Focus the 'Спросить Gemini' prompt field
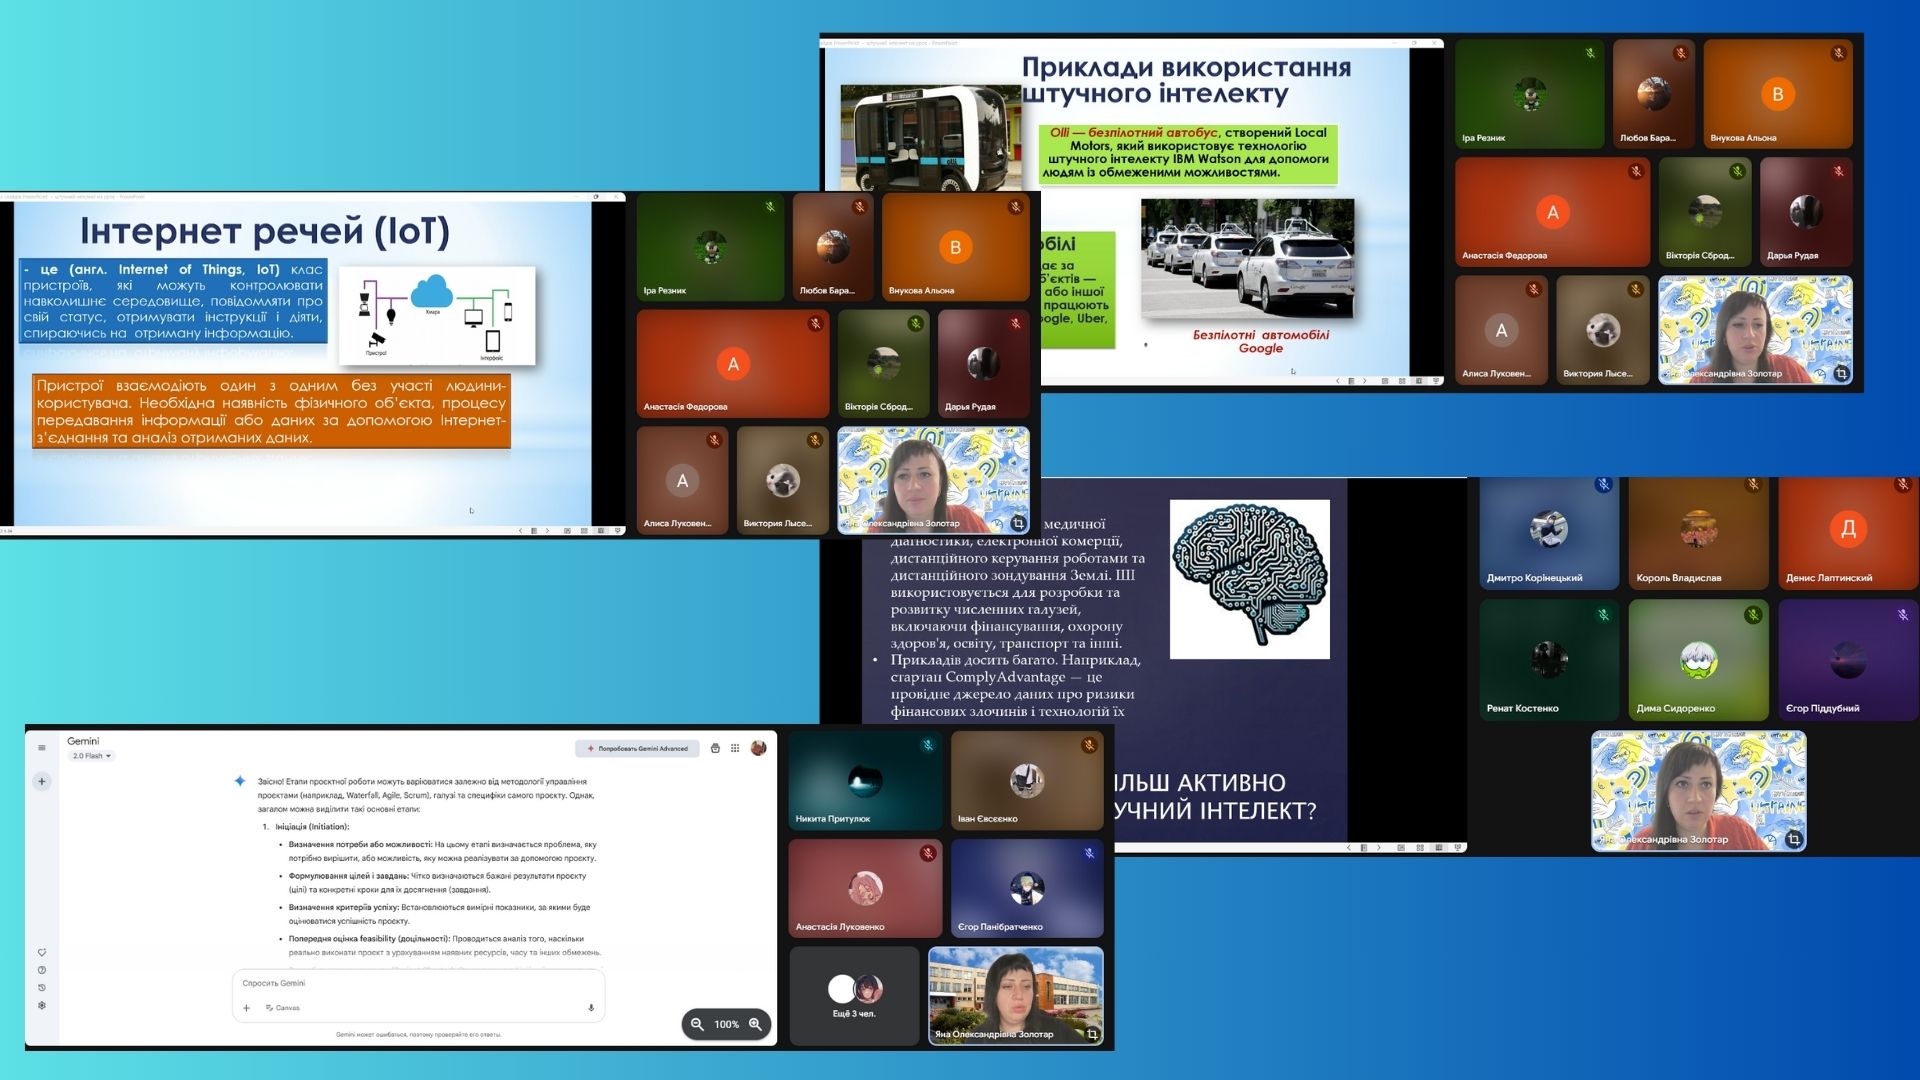Screen dimensions: 1920x1080 coord(418,983)
